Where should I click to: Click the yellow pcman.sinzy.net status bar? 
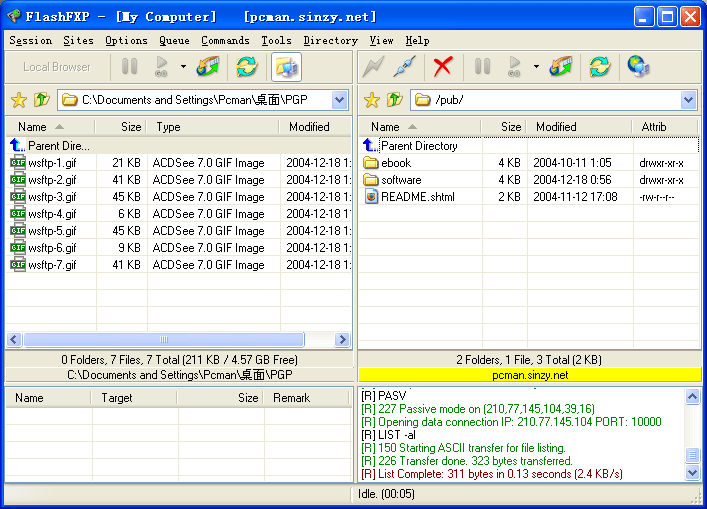pos(530,375)
